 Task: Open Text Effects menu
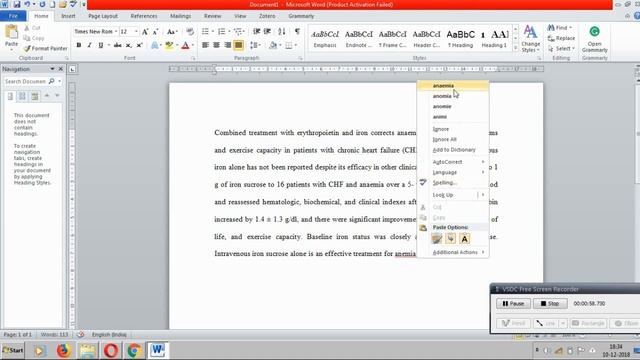point(155,45)
